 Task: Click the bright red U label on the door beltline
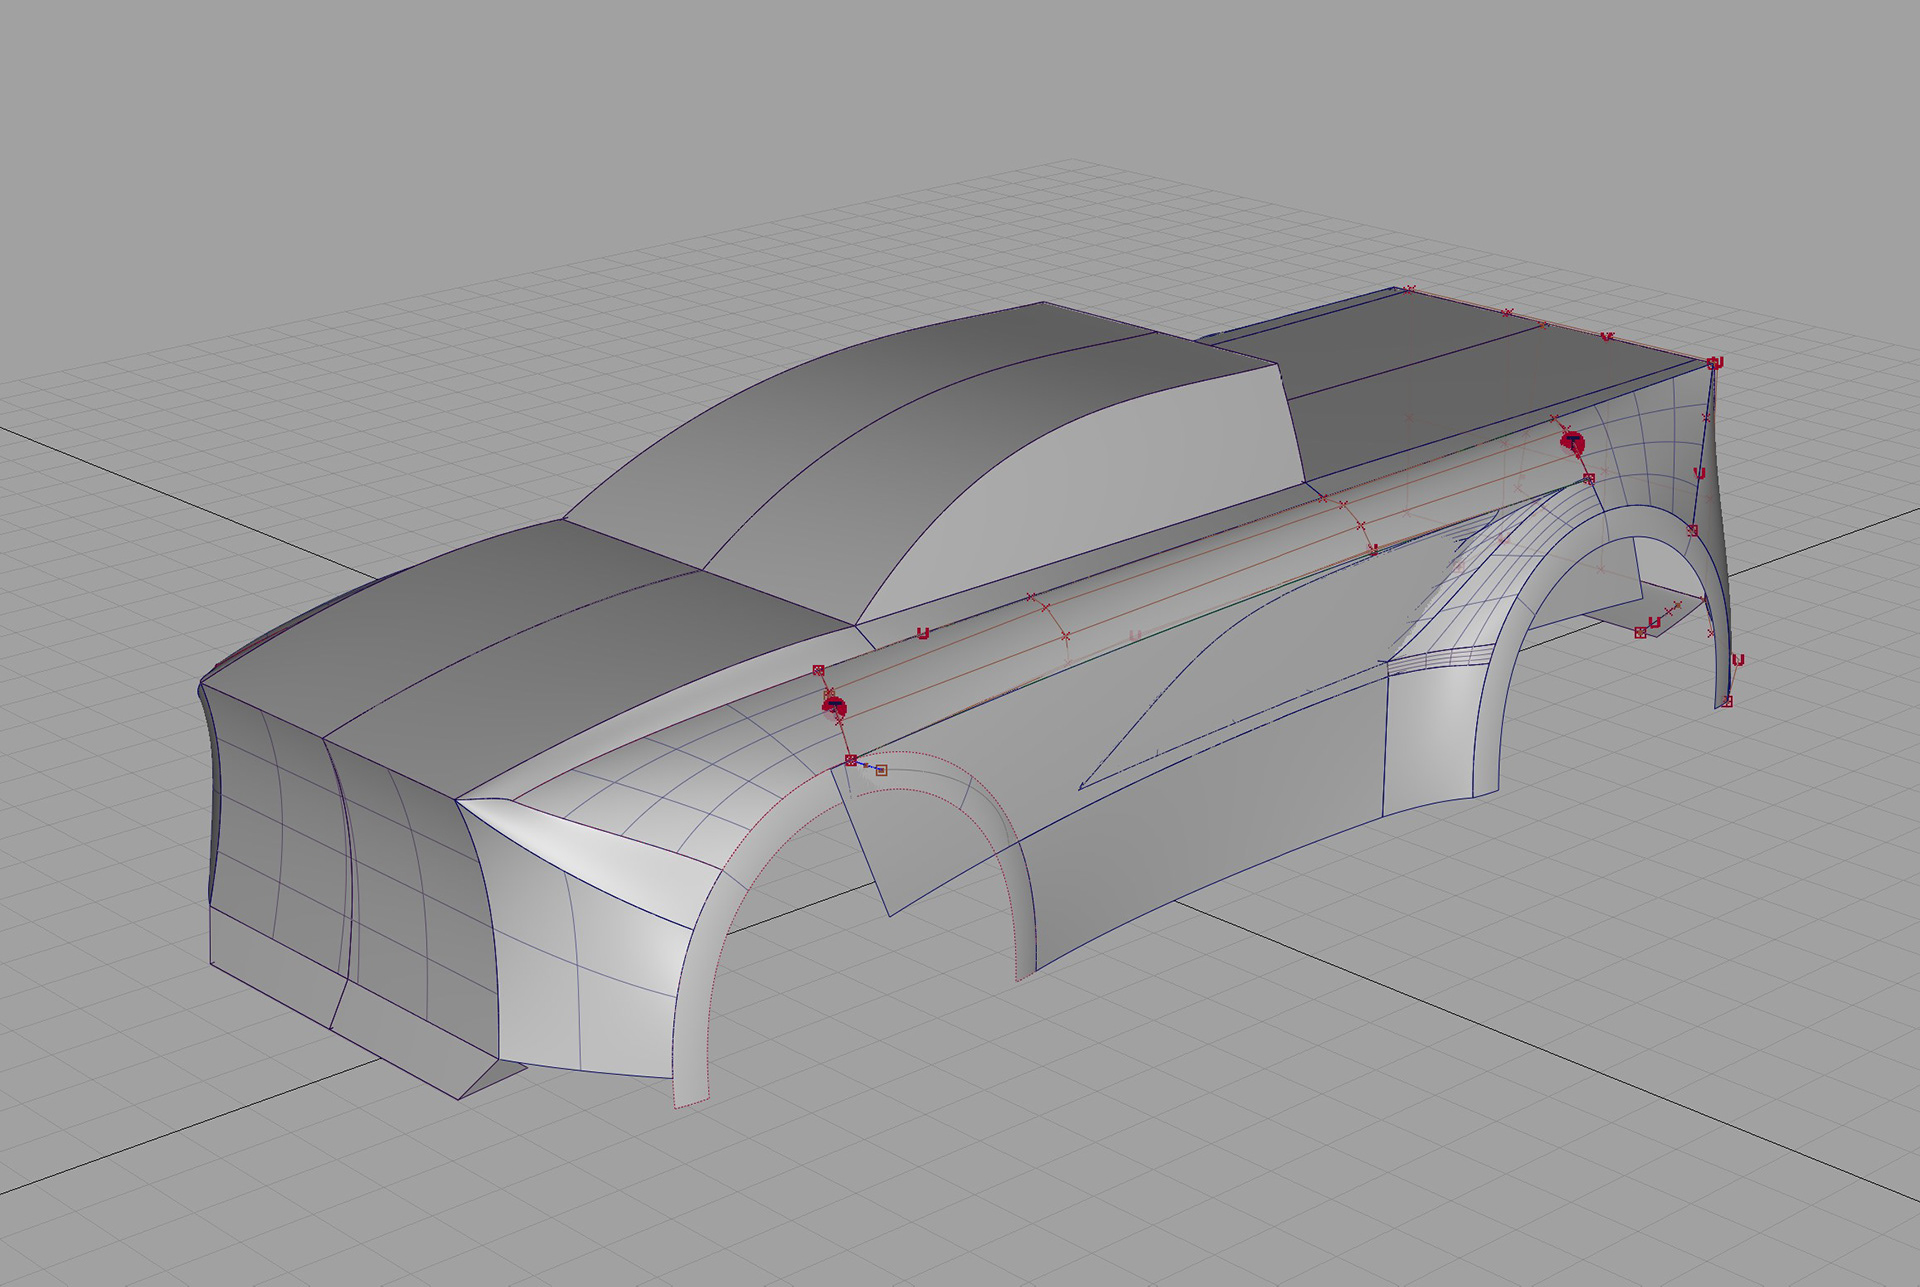(x=923, y=634)
